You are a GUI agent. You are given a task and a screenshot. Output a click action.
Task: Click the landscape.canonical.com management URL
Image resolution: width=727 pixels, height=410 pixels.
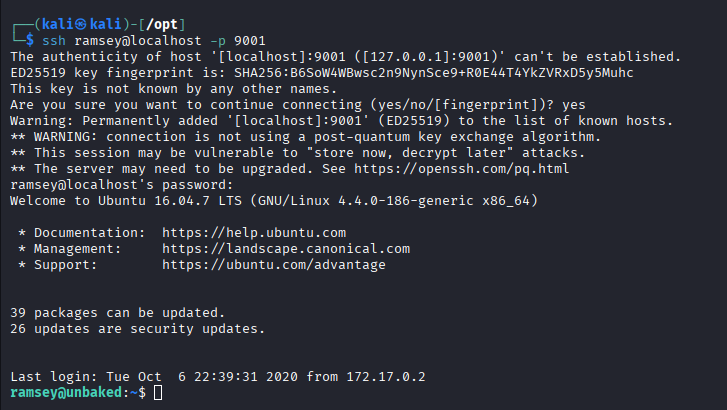tap(285, 249)
